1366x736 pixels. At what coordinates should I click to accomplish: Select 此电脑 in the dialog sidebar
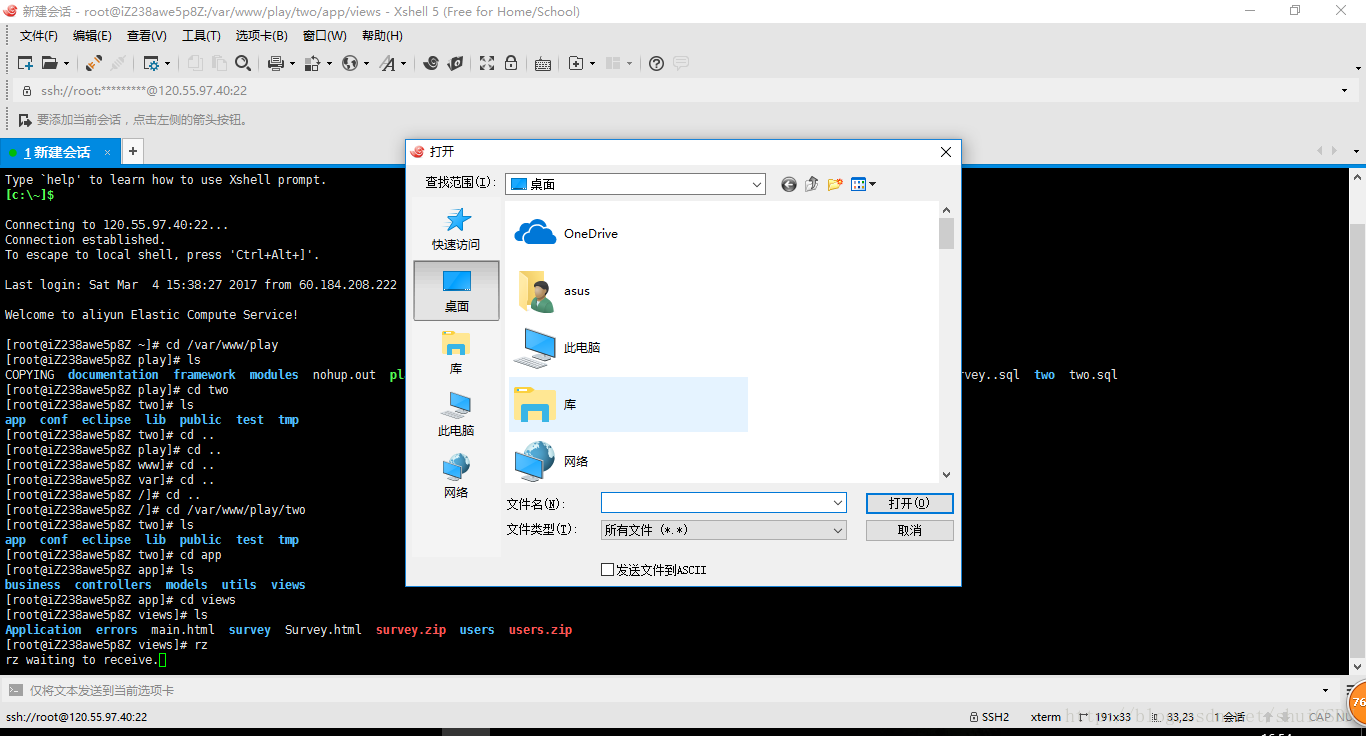pos(456,415)
